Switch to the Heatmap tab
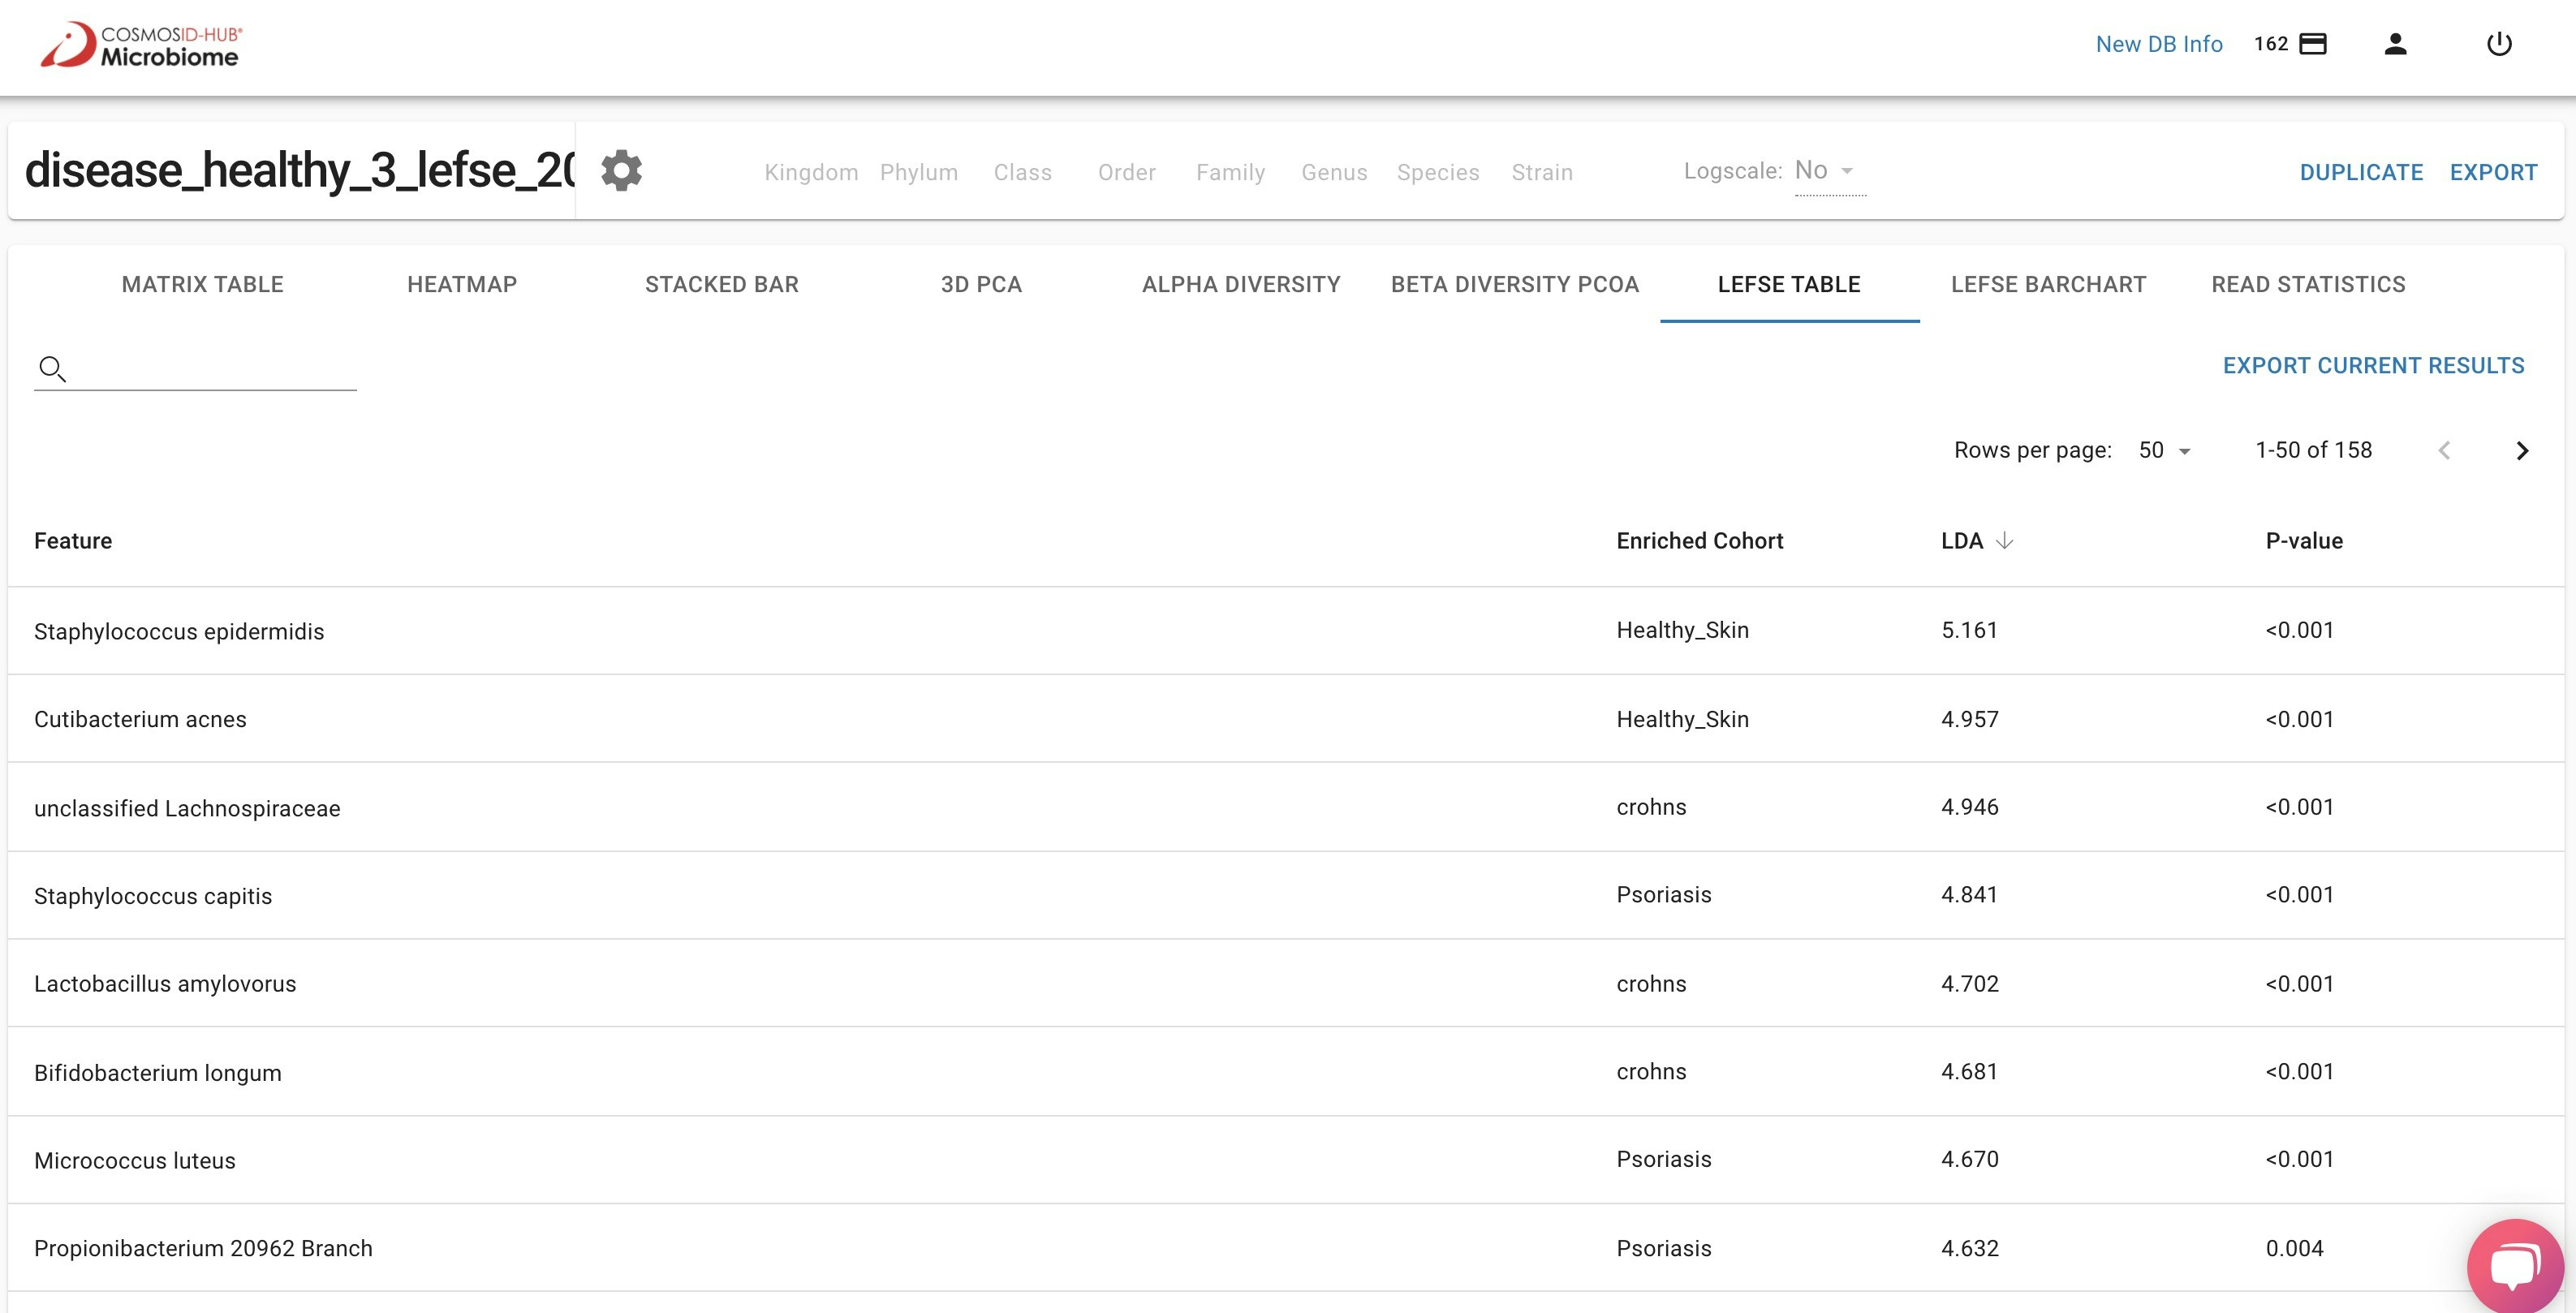This screenshot has width=2576, height=1313. pyautogui.click(x=461, y=285)
